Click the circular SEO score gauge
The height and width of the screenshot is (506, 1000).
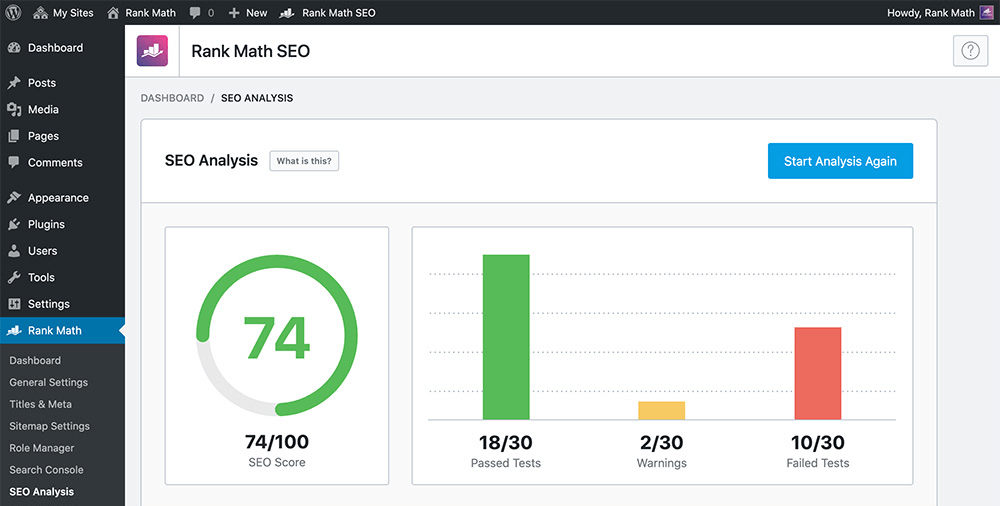tap(277, 337)
